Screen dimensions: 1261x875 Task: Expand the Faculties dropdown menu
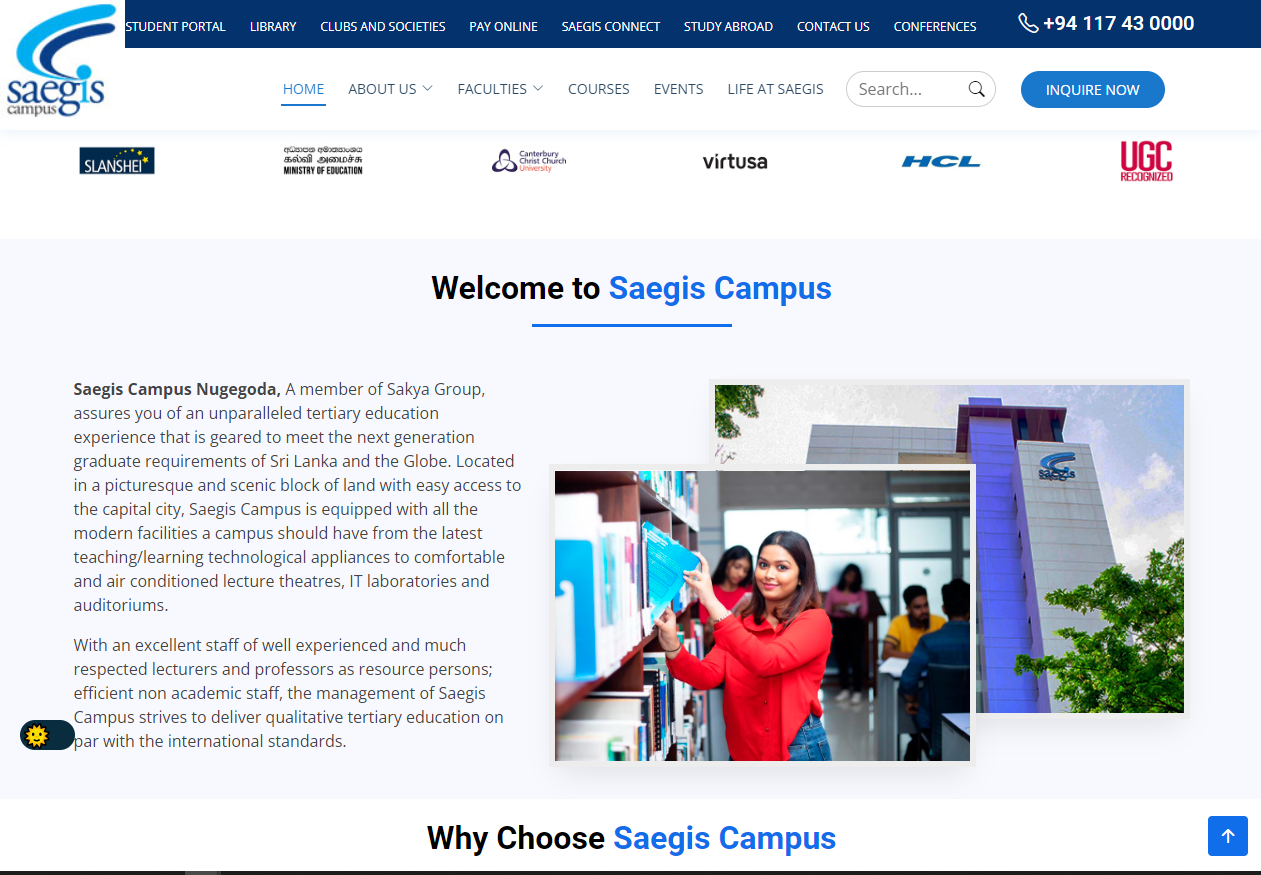500,89
